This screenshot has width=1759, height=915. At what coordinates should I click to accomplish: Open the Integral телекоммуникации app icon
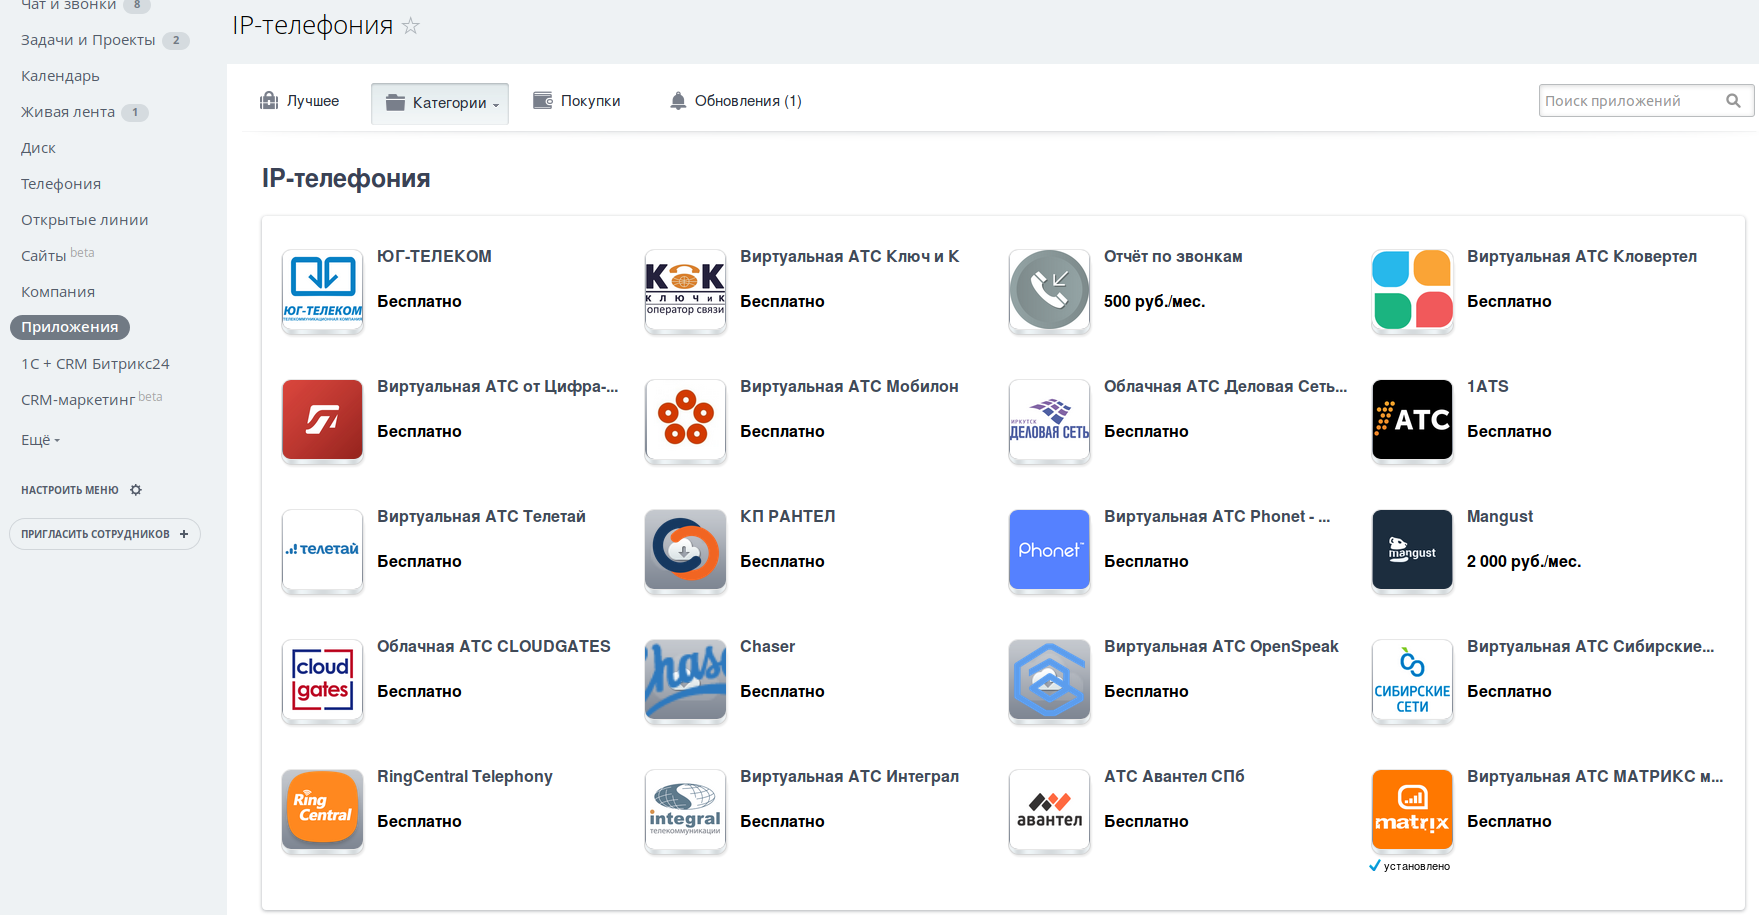tap(685, 810)
